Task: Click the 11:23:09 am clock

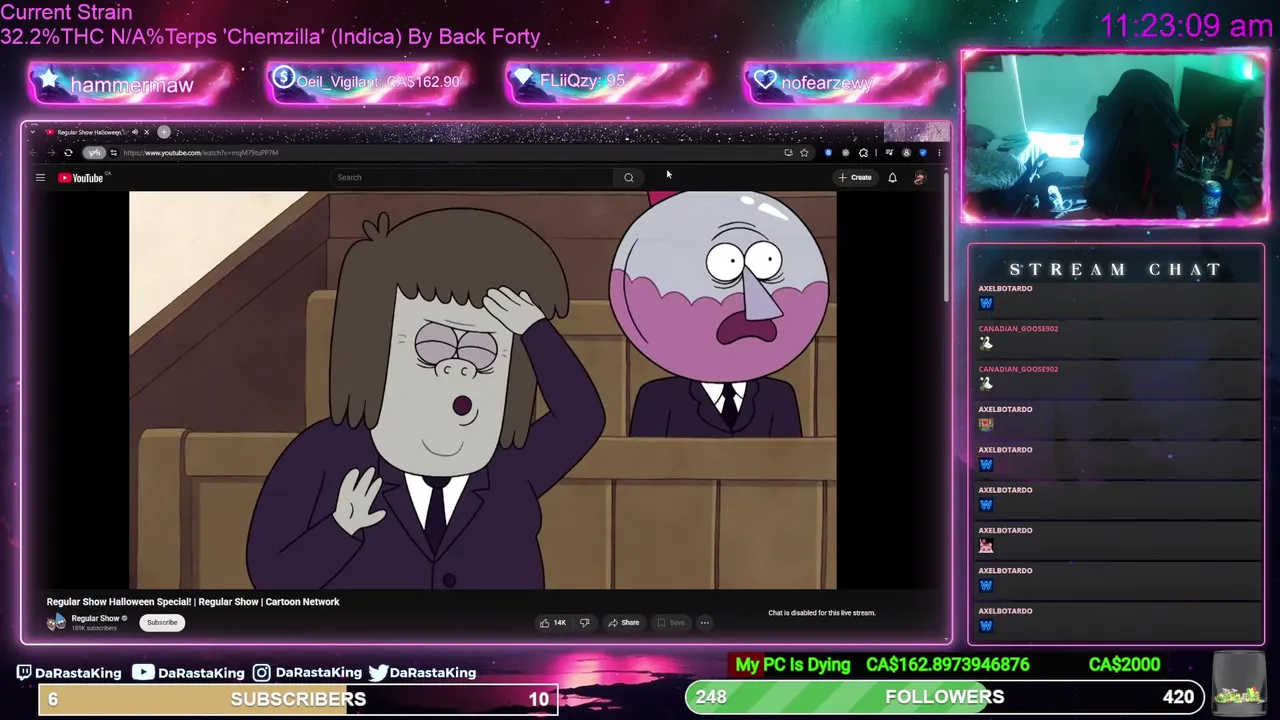Action: click(1186, 26)
